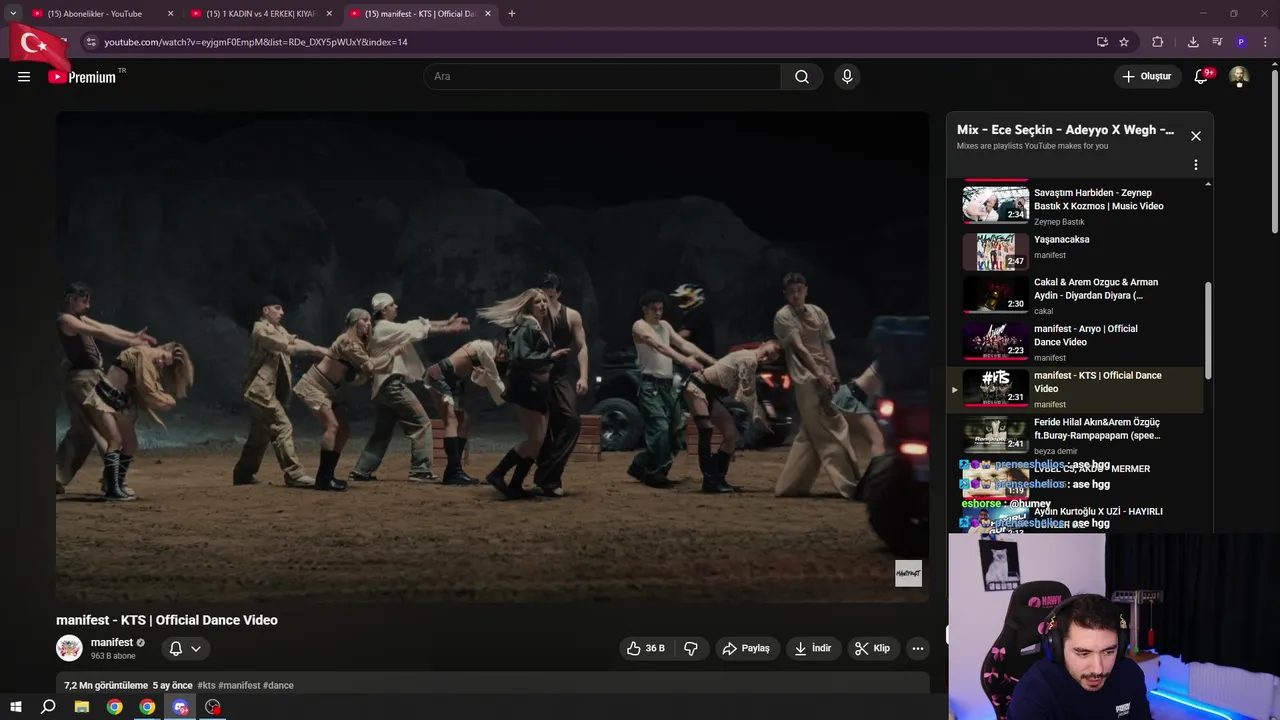Image resolution: width=1280 pixels, height=720 pixels.
Task: Click the video title manifest - KTS text
Action: tap(167, 620)
